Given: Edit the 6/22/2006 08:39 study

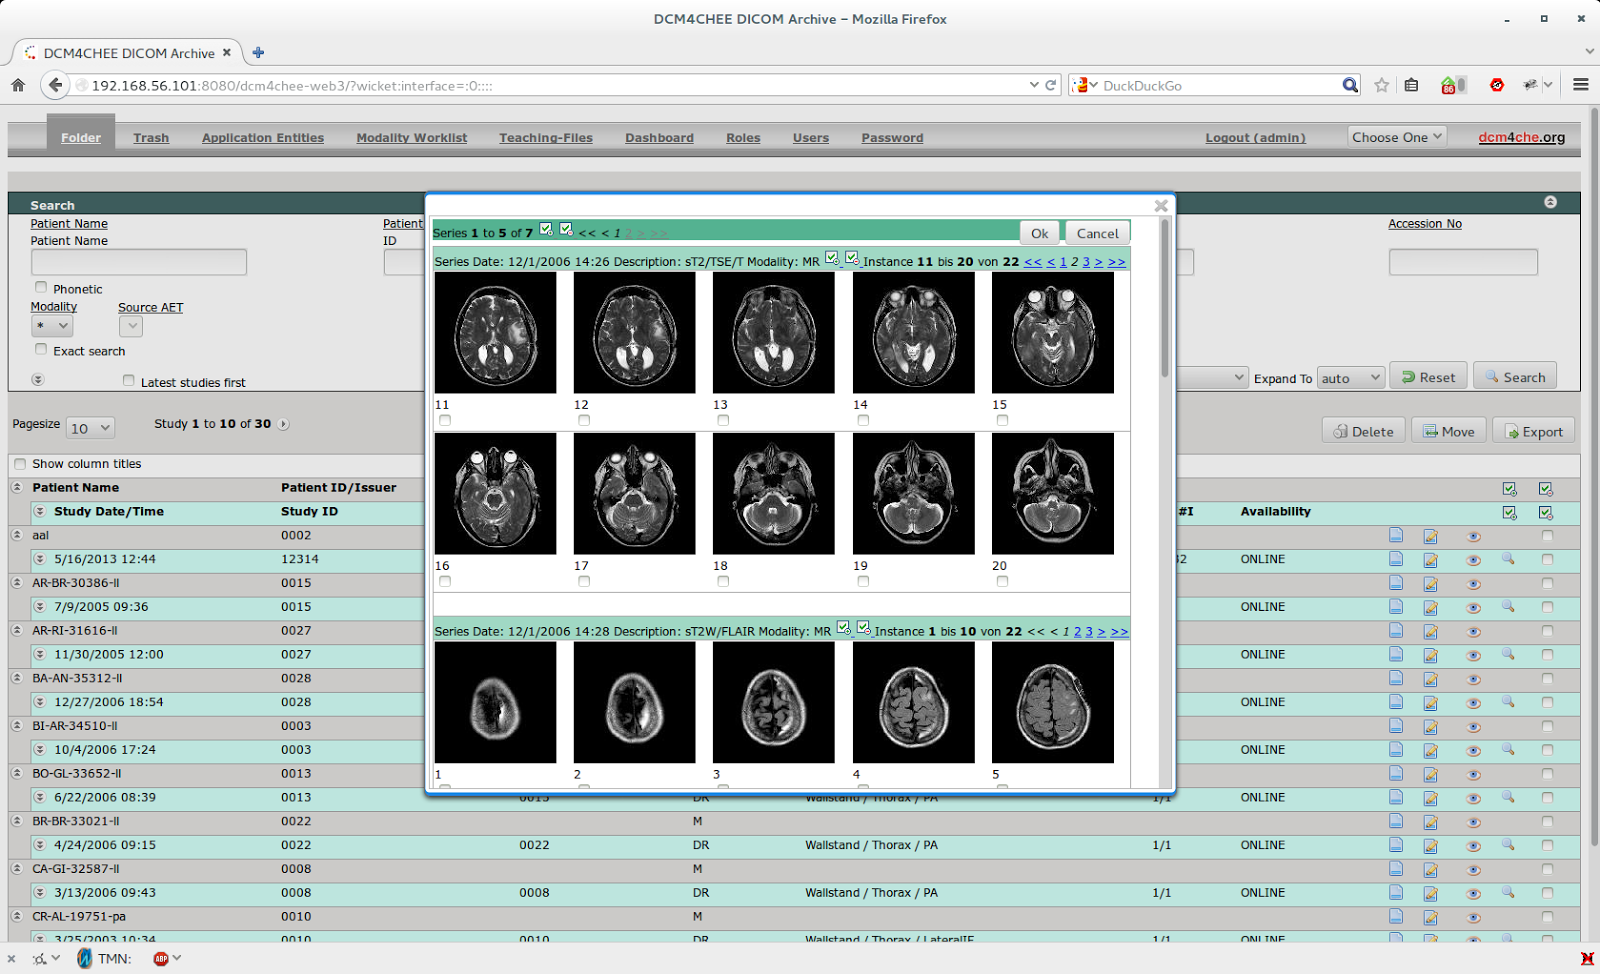Looking at the screenshot, I should [x=1431, y=798].
